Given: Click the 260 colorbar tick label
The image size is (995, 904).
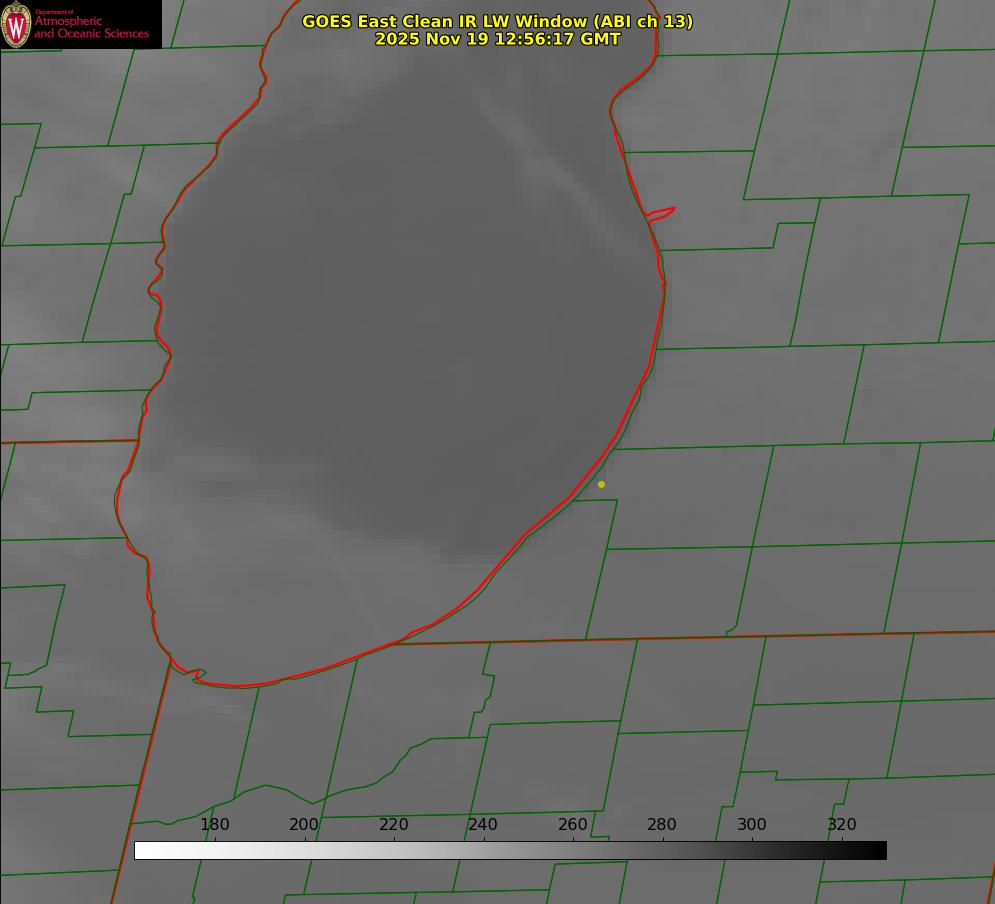Looking at the screenshot, I should point(572,824).
